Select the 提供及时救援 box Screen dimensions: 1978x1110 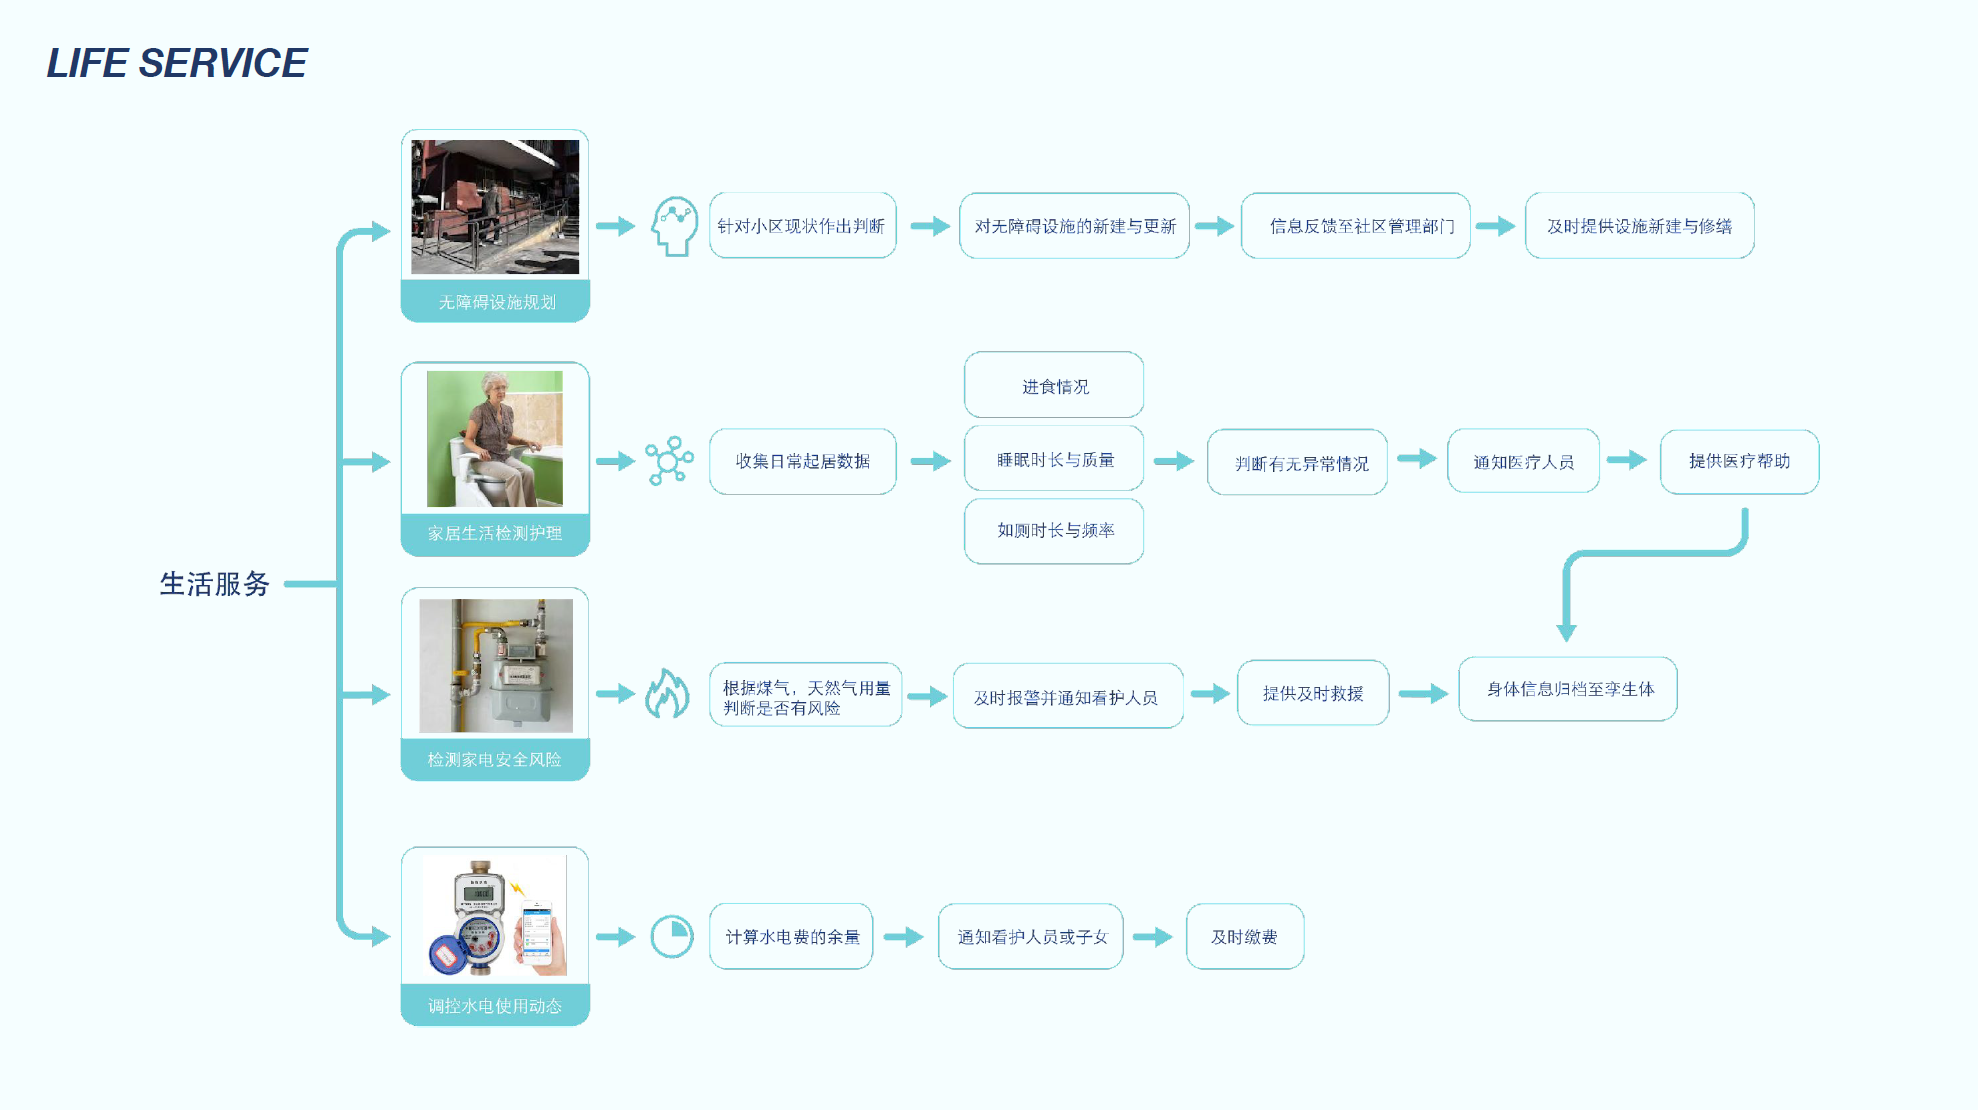point(1313,693)
